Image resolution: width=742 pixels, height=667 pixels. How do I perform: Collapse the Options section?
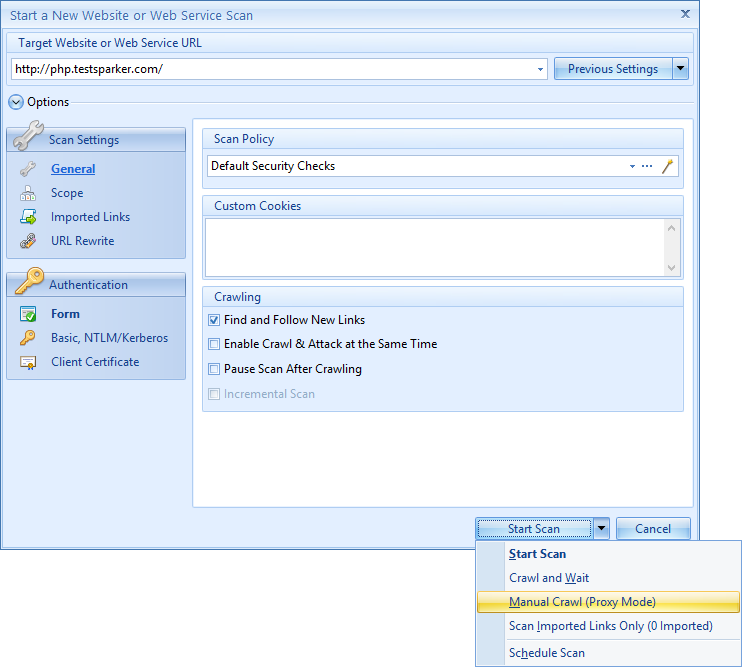coord(15,102)
